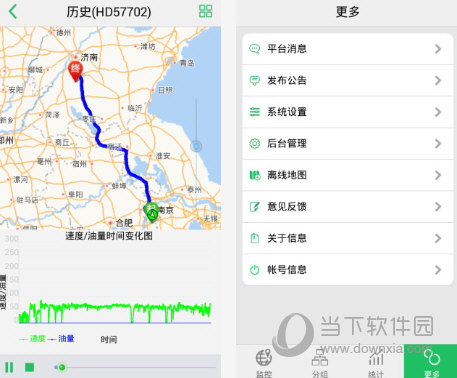Tap the 系统设置 sliders icon
Screen dimensions: 457x378
[255, 112]
